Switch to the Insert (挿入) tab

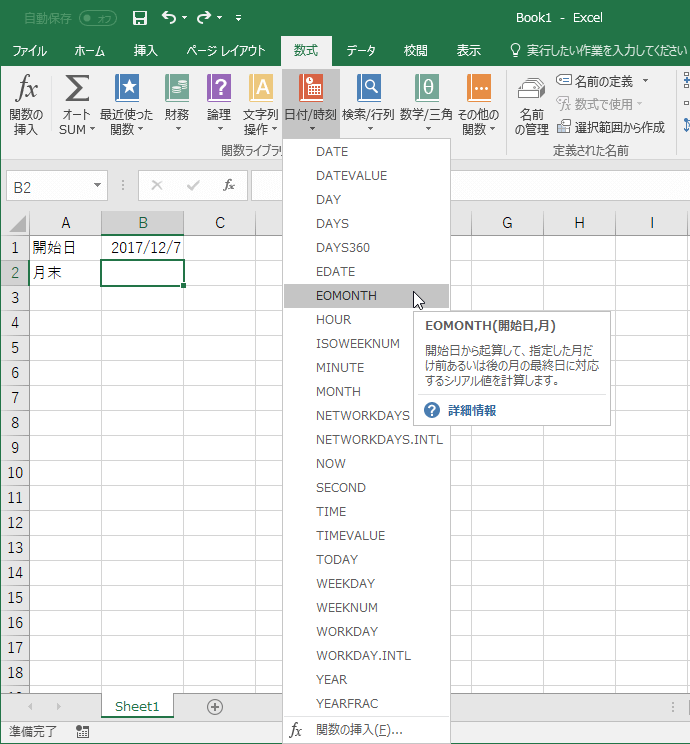[145, 50]
